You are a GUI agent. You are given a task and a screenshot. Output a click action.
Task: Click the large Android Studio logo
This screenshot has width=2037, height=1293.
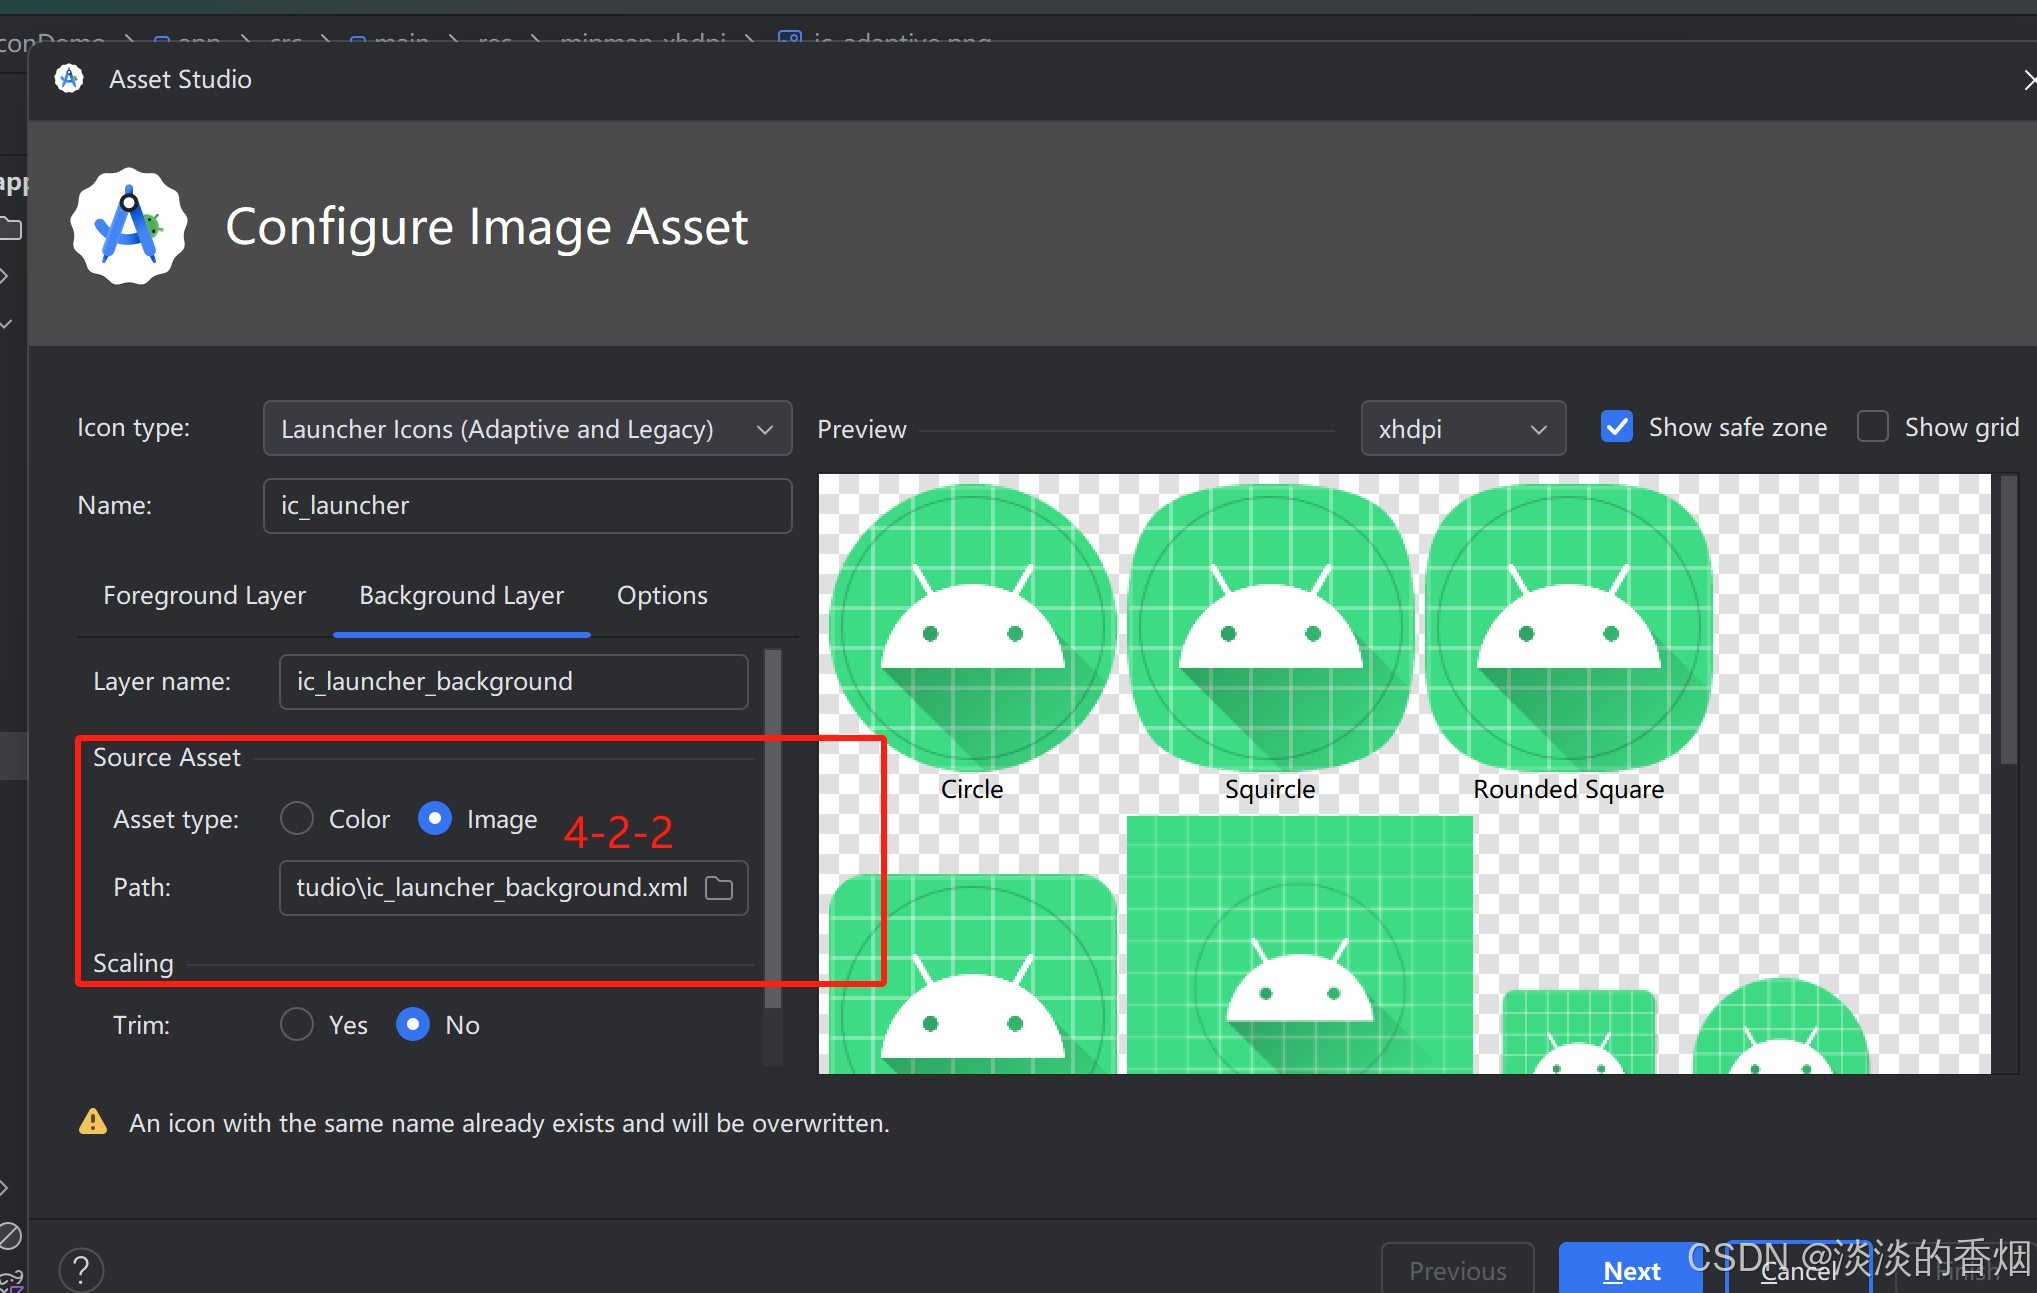click(129, 226)
